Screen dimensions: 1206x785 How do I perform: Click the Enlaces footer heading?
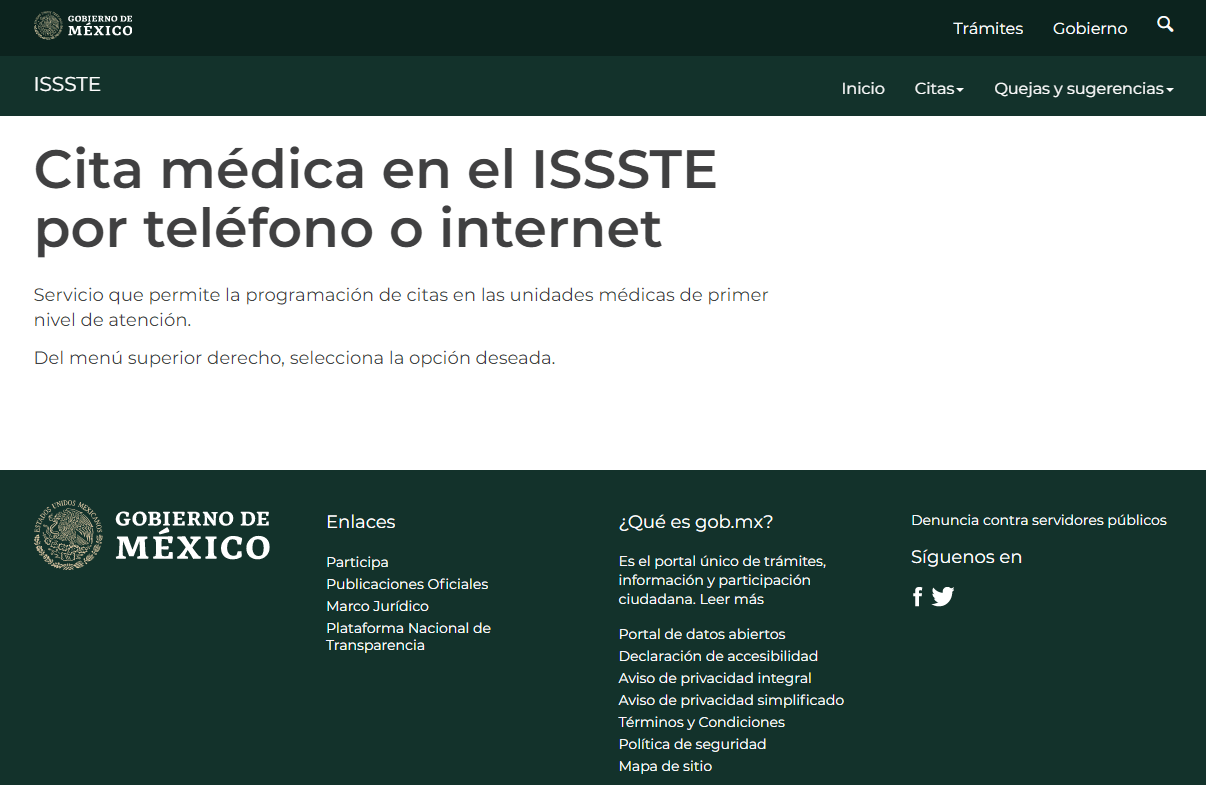click(x=360, y=522)
